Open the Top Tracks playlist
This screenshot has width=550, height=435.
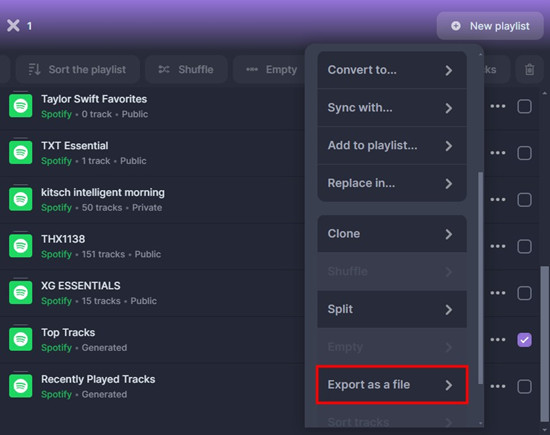[68, 333]
